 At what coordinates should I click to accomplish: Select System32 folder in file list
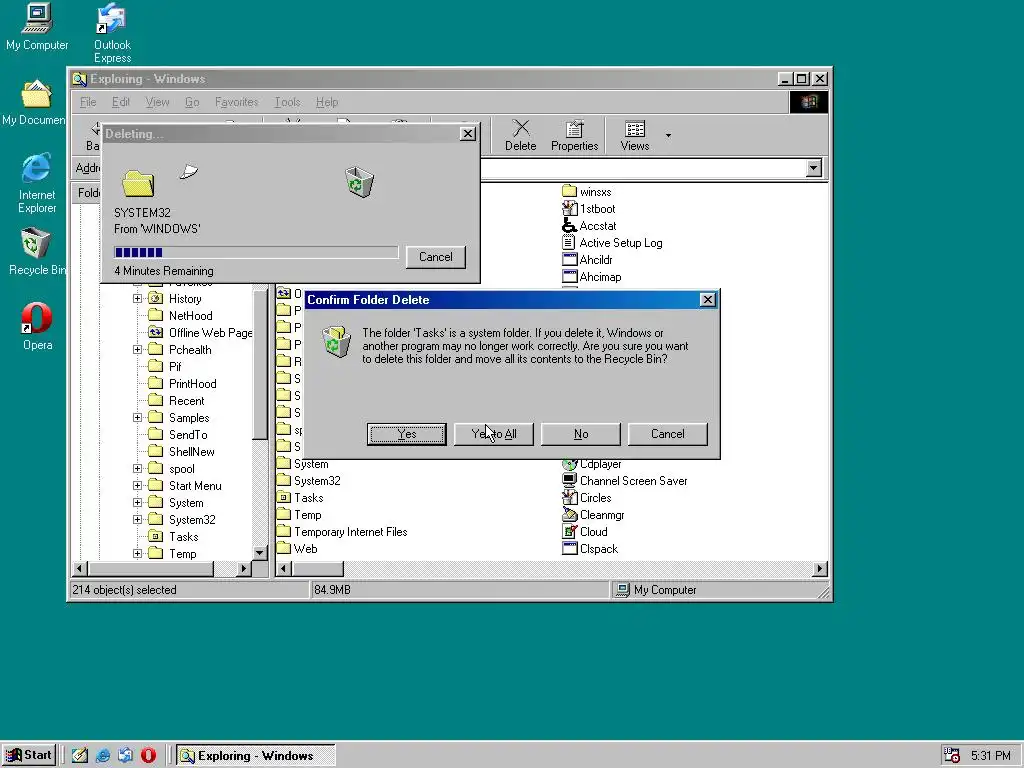pos(308,481)
